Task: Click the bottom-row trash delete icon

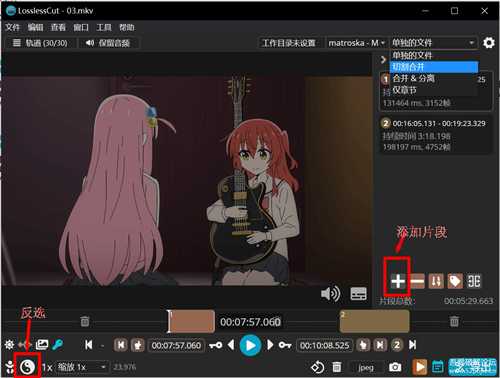Action: coord(337,367)
